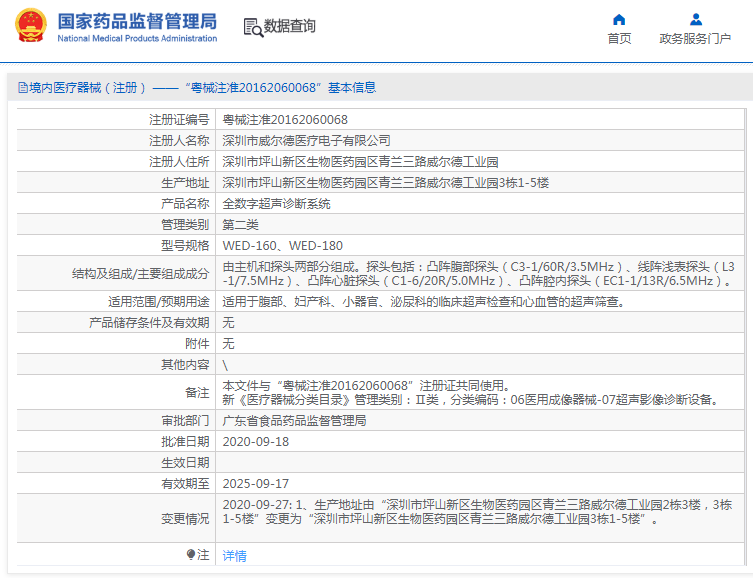Image resolution: width=753 pixels, height=578 pixels.
Task: Click the 变更情况 row label
Action: coord(185,518)
